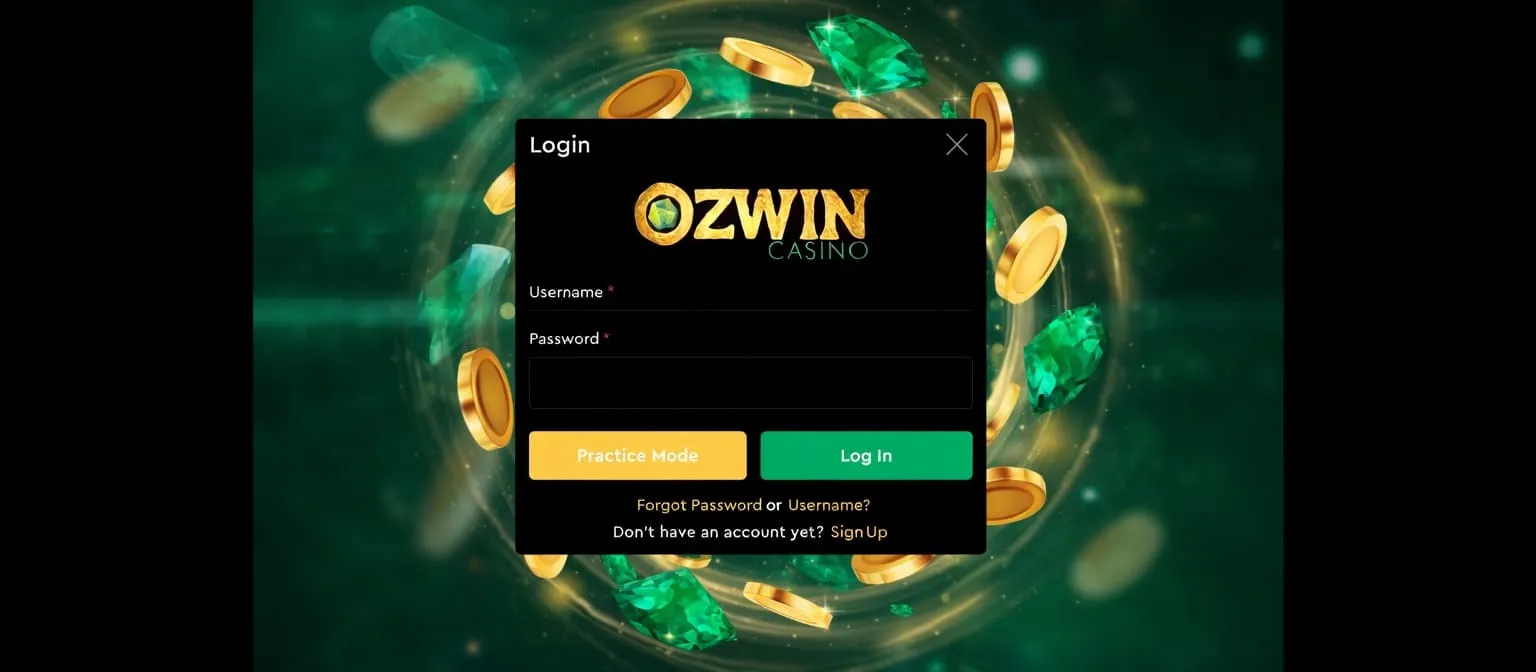Open the Forgot Password link
Screen dimensions: 1536x672
click(x=699, y=505)
